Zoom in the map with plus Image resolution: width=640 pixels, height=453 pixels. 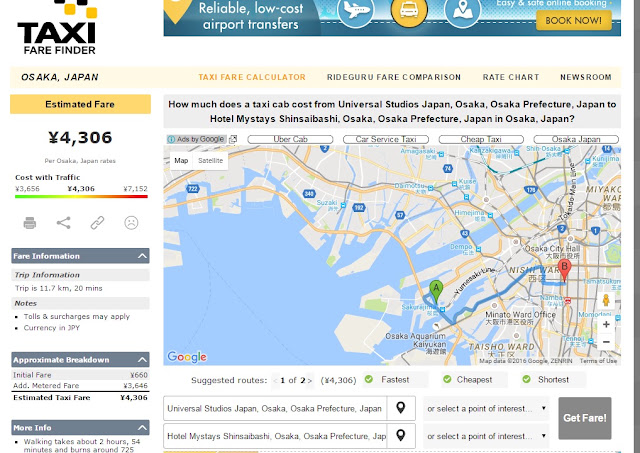[606, 324]
